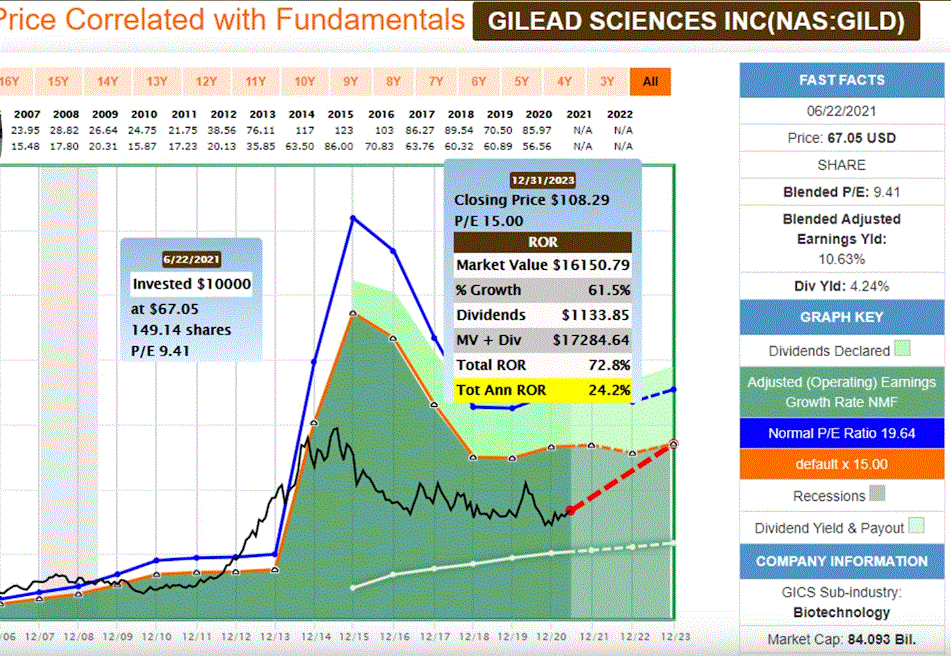Choose the 5Y time range tab

click(522, 81)
